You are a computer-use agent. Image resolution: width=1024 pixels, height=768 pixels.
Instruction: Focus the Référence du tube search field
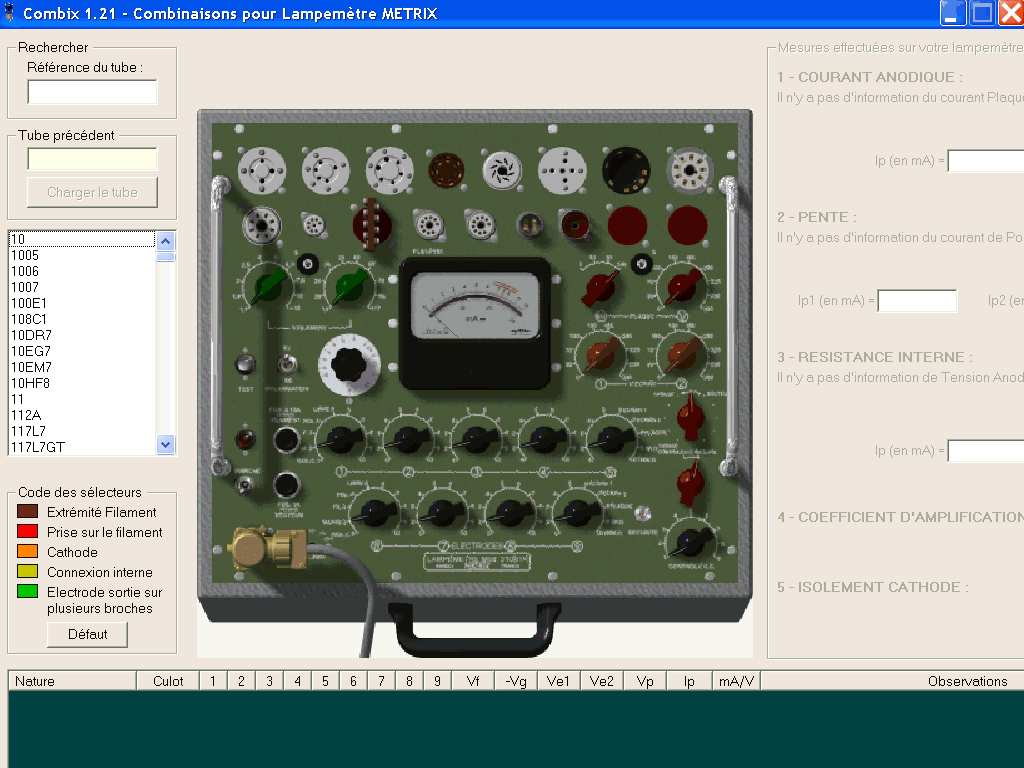pyautogui.click(x=92, y=92)
